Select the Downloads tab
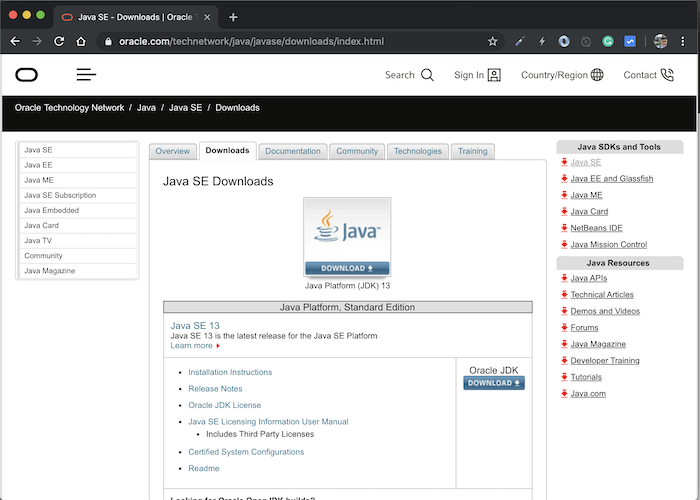 pos(227,151)
